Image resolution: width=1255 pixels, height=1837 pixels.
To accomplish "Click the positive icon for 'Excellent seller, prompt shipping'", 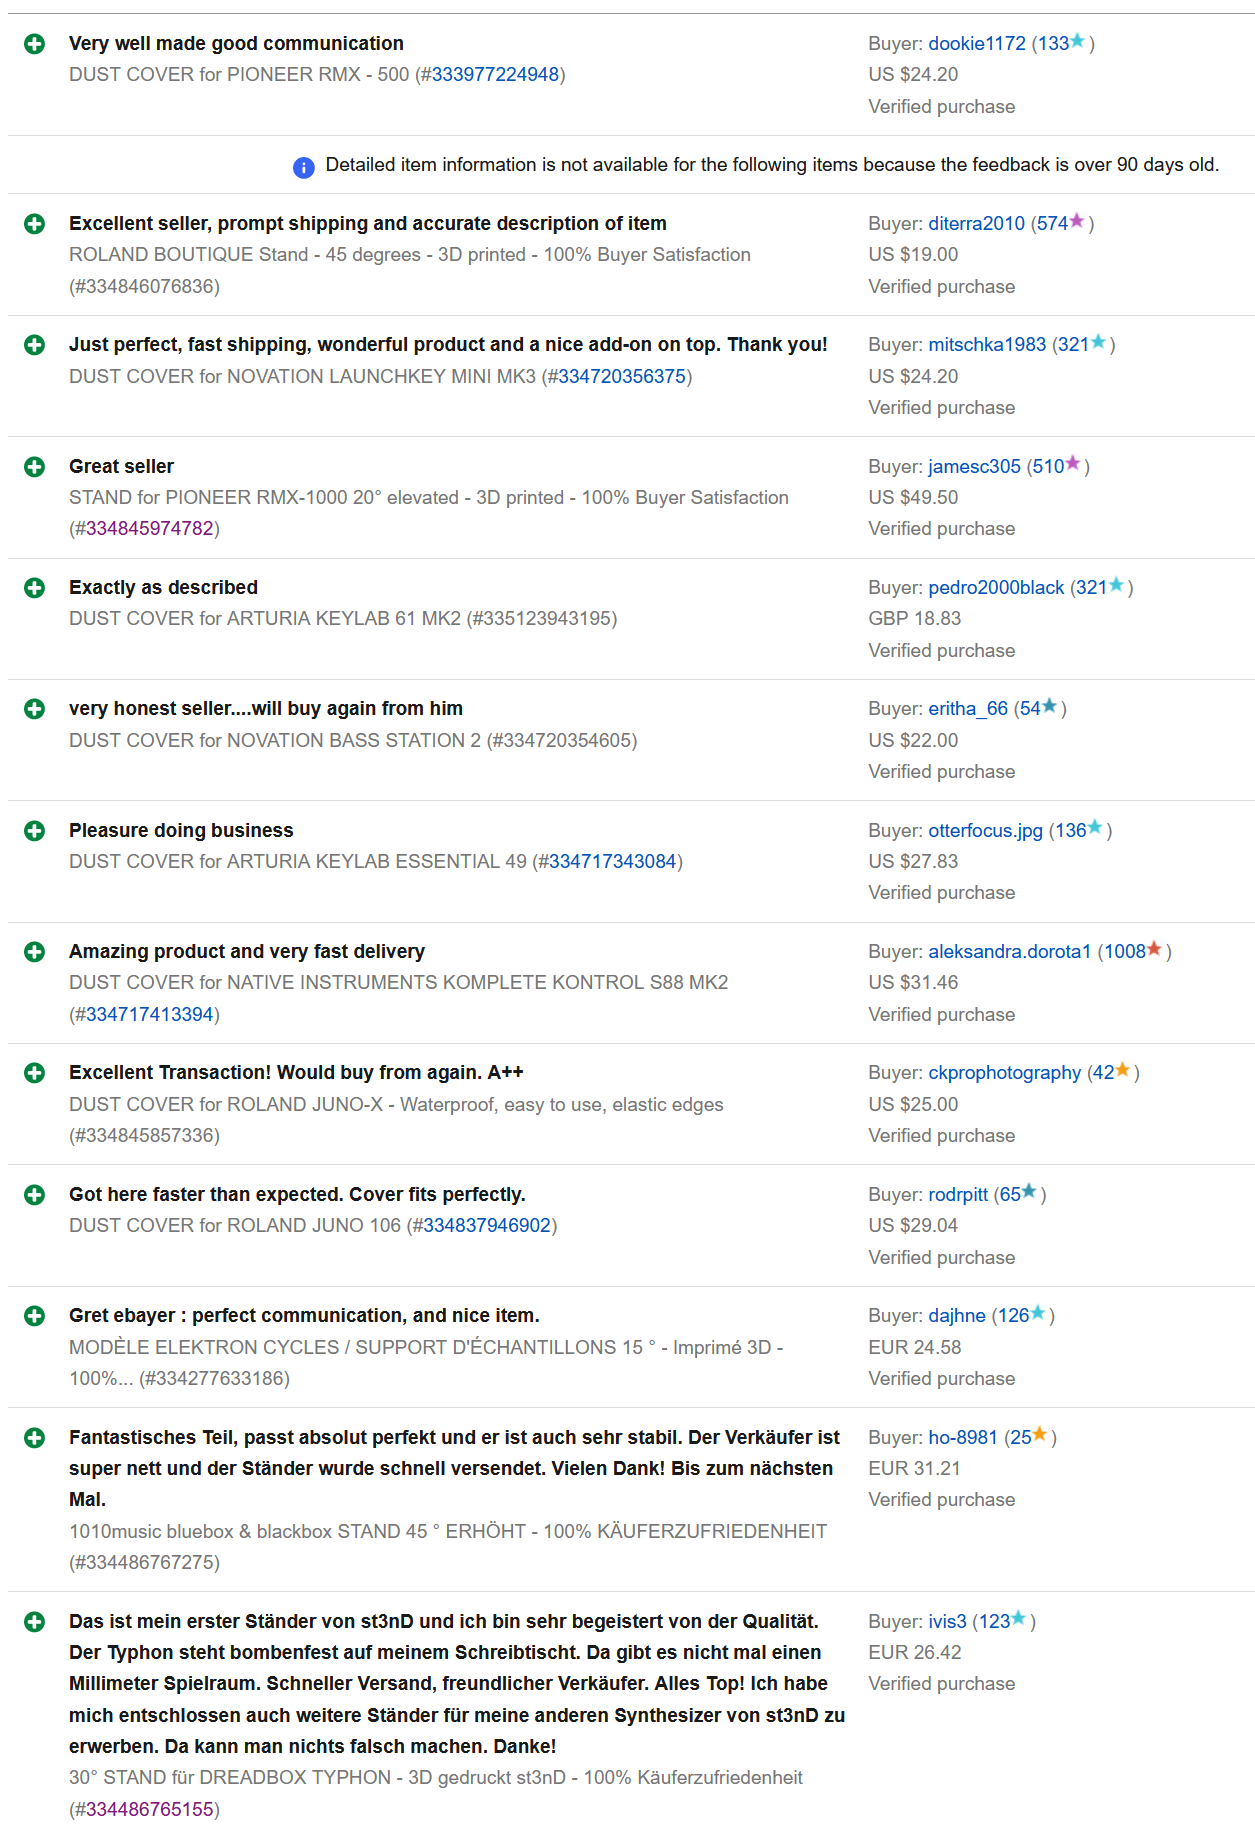I will pyautogui.click(x=35, y=224).
